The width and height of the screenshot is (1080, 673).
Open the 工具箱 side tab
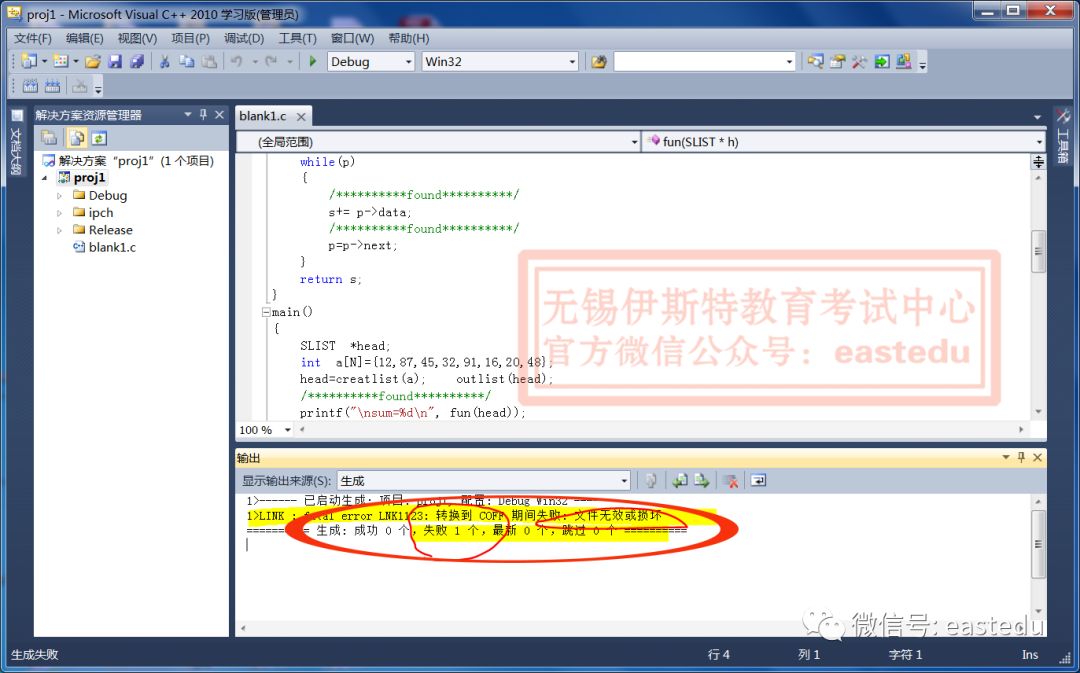click(1063, 138)
